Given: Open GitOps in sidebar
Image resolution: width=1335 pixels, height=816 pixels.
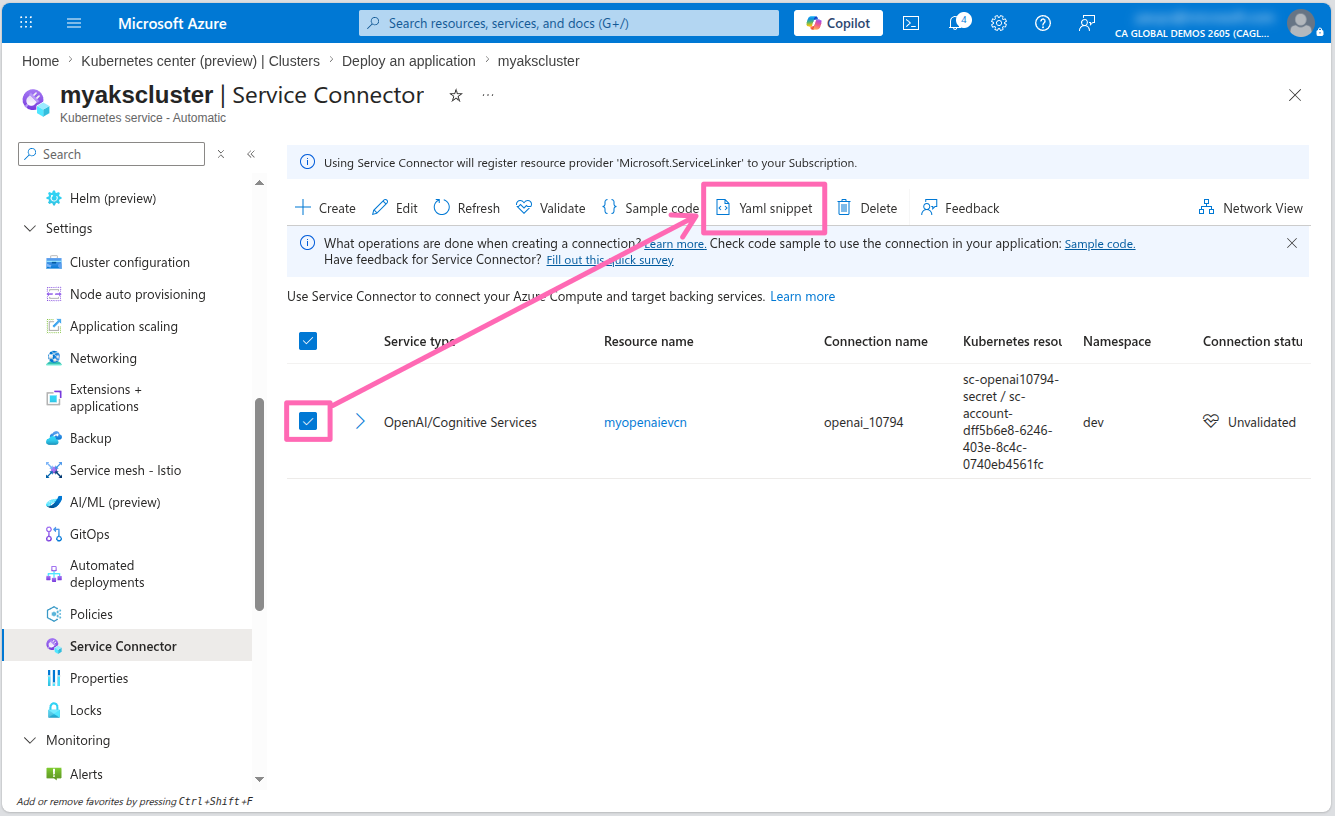Looking at the screenshot, I should (90, 534).
